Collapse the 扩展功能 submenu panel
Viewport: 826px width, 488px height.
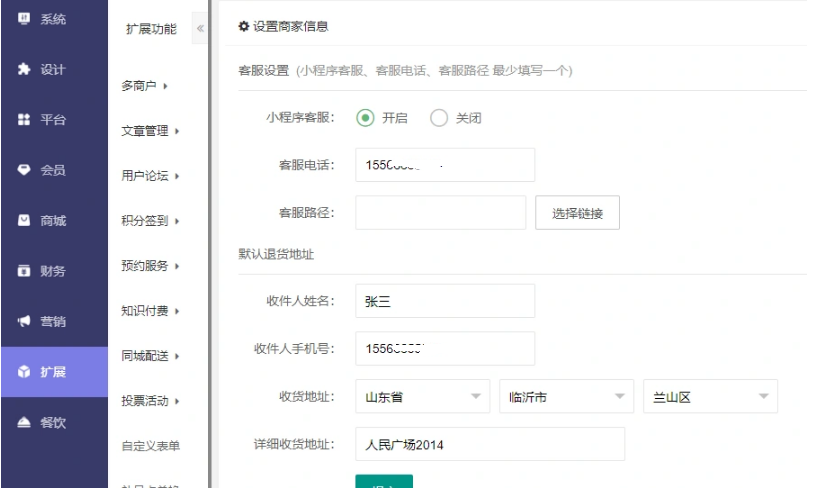coord(198,29)
